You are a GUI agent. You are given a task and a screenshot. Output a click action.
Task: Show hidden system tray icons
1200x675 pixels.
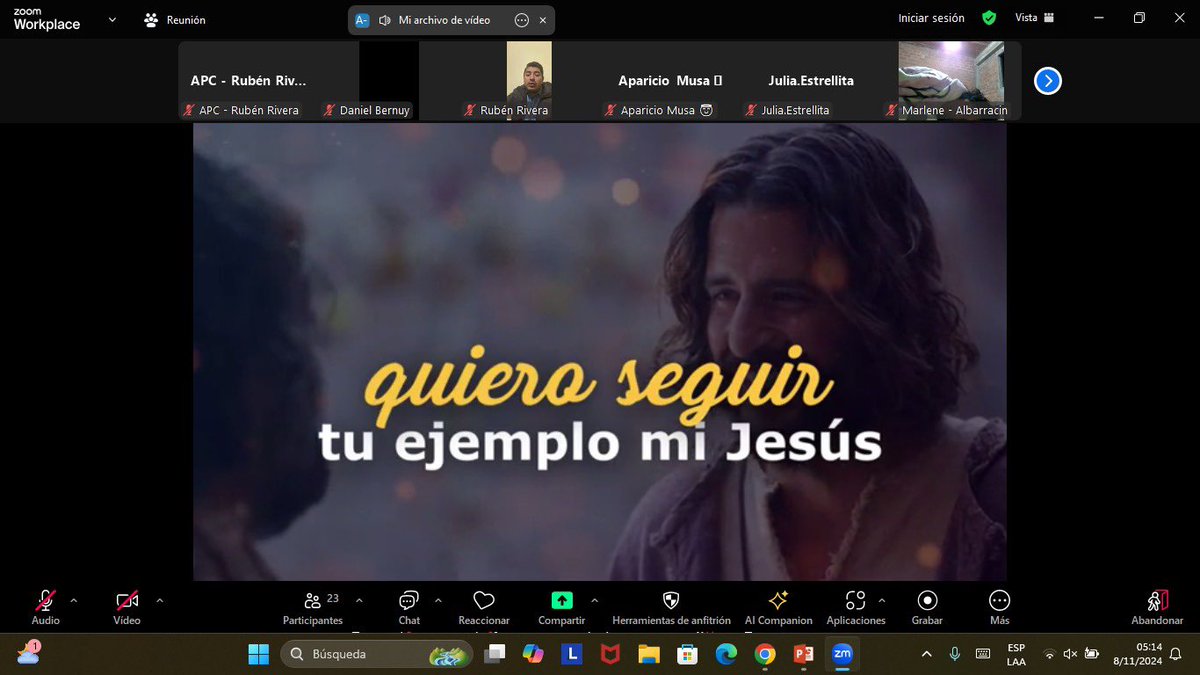[x=927, y=654]
